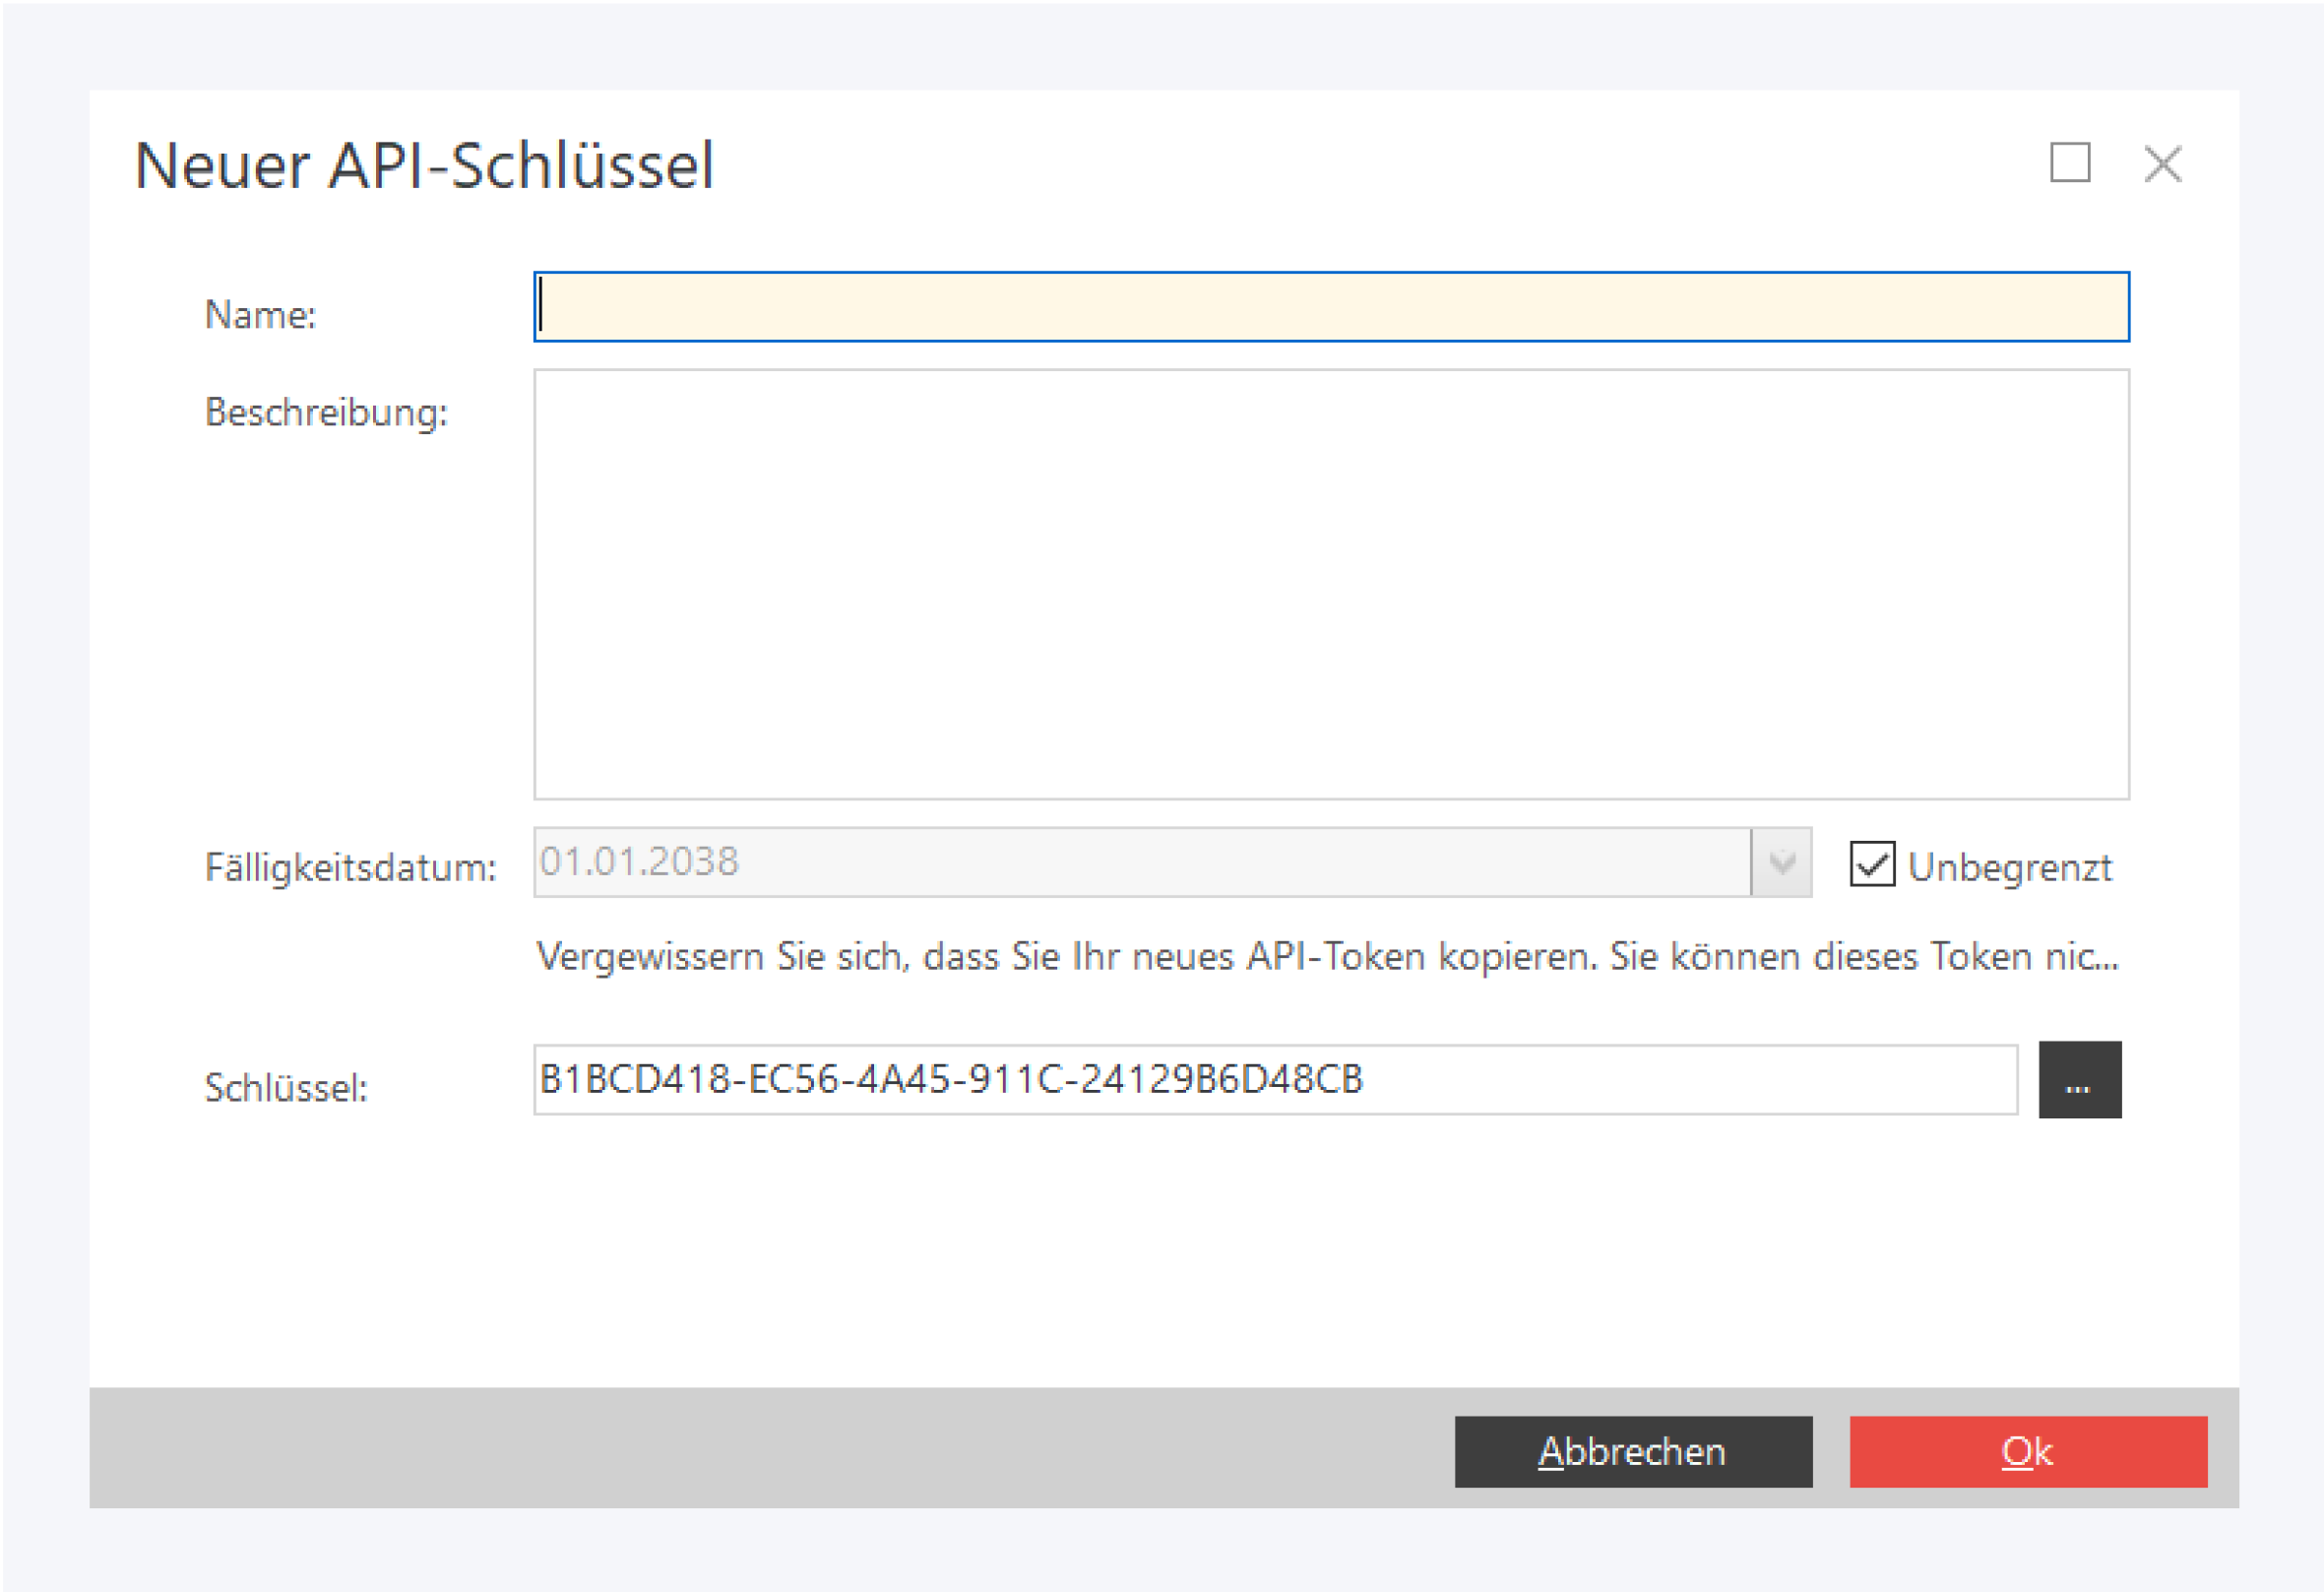
Task: Click the Abbrechen button
Action: (x=1632, y=1451)
